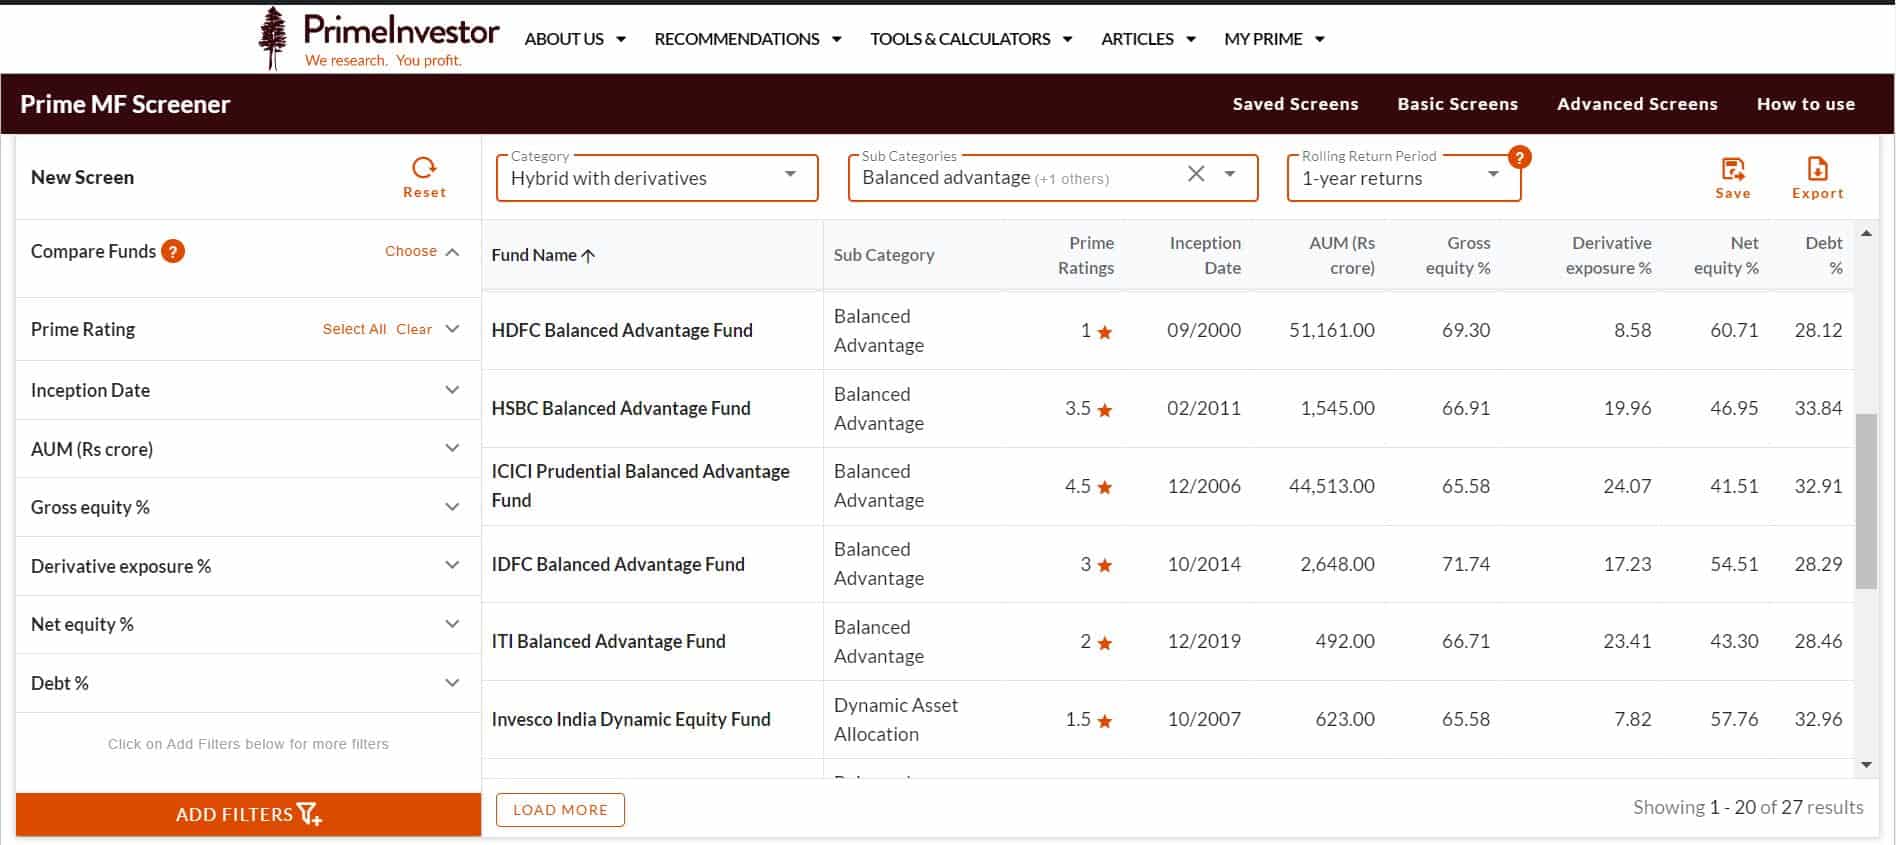Viewport: 1896px width, 845px height.
Task: Expand the Gross equity % filter
Action: (x=452, y=507)
